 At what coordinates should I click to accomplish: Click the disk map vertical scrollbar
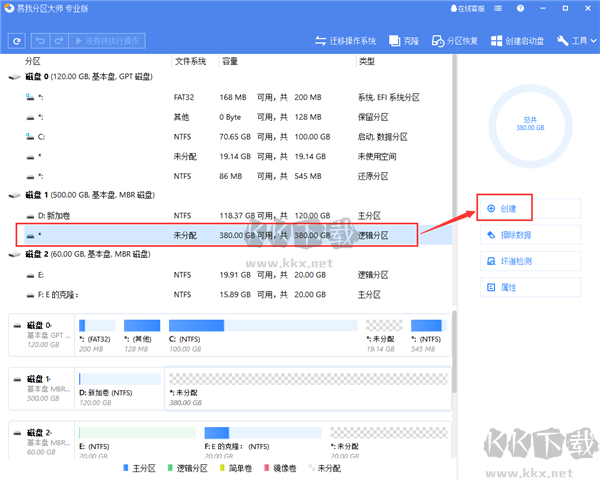(x=454, y=351)
